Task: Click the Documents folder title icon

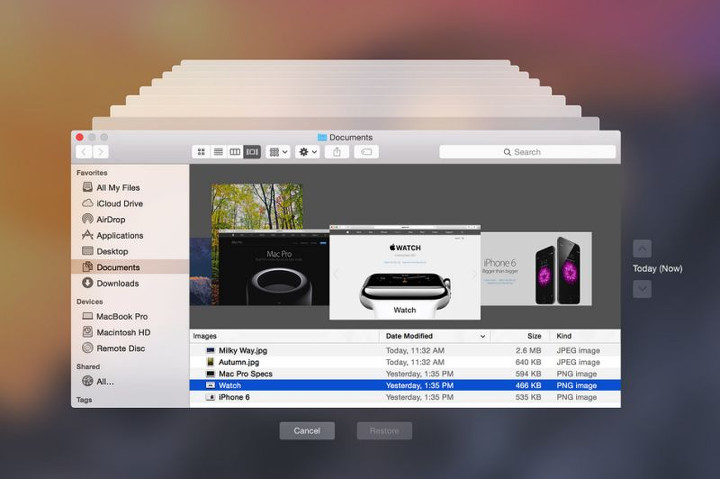Action: tap(322, 137)
